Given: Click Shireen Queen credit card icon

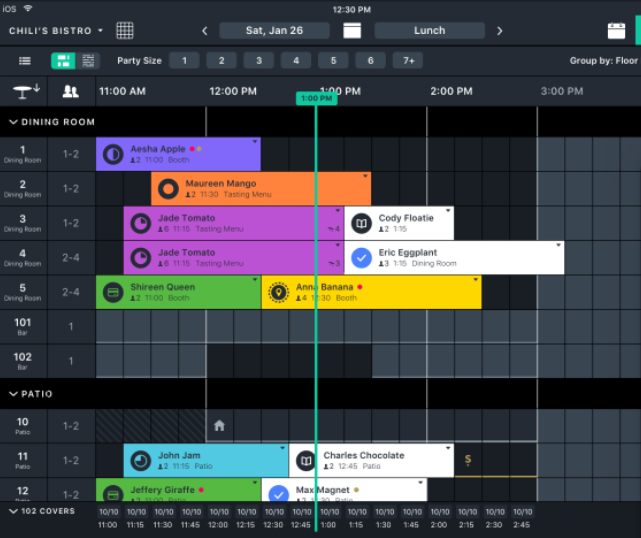Looking at the screenshot, I should pyautogui.click(x=113, y=292).
